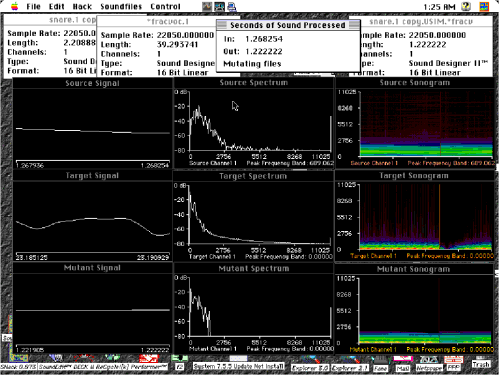Click the monitor icon in menu bar
Image resolution: width=500 pixels, height=376 pixels.
(x=219, y=6)
